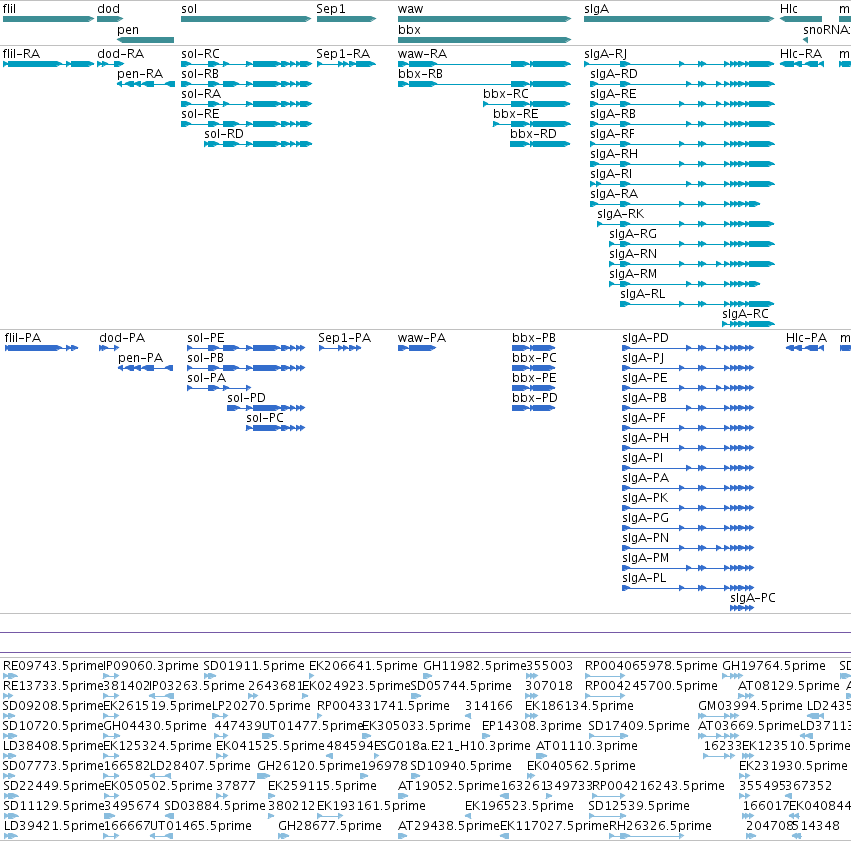Click EST GM03994.5prime

coord(750,706)
